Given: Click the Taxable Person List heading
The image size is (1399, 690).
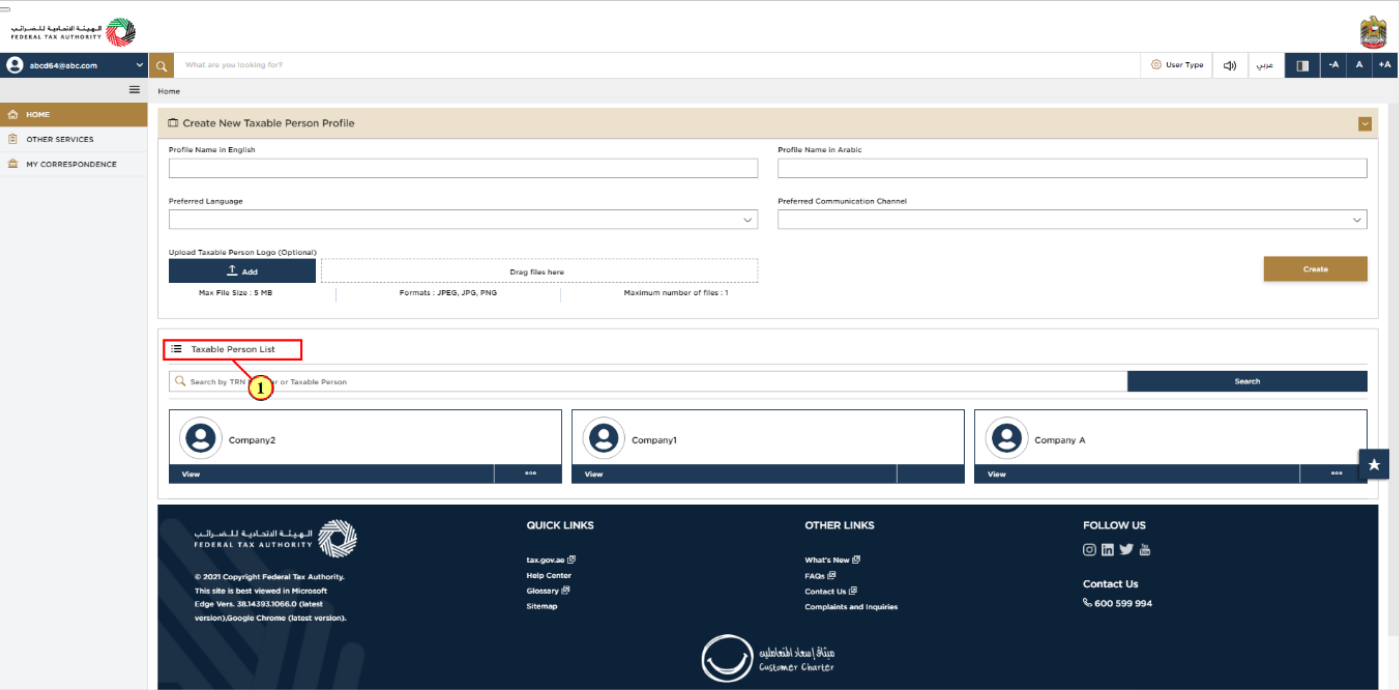Looking at the screenshot, I should pos(233,349).
